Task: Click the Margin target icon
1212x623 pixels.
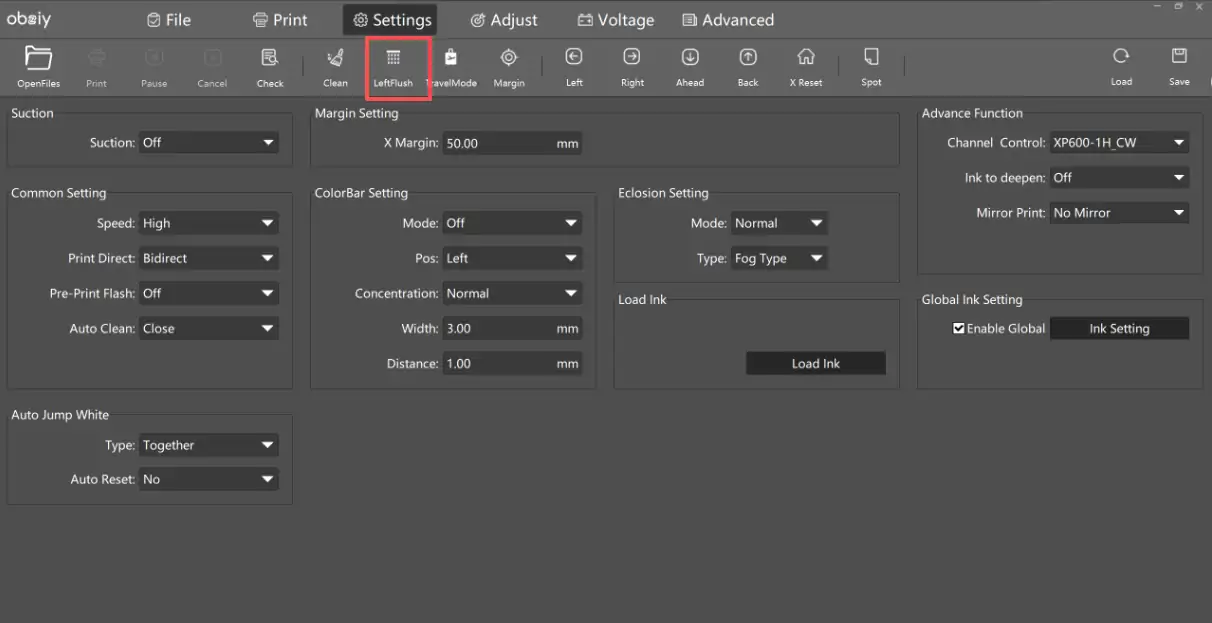Action: coord(509,57)
